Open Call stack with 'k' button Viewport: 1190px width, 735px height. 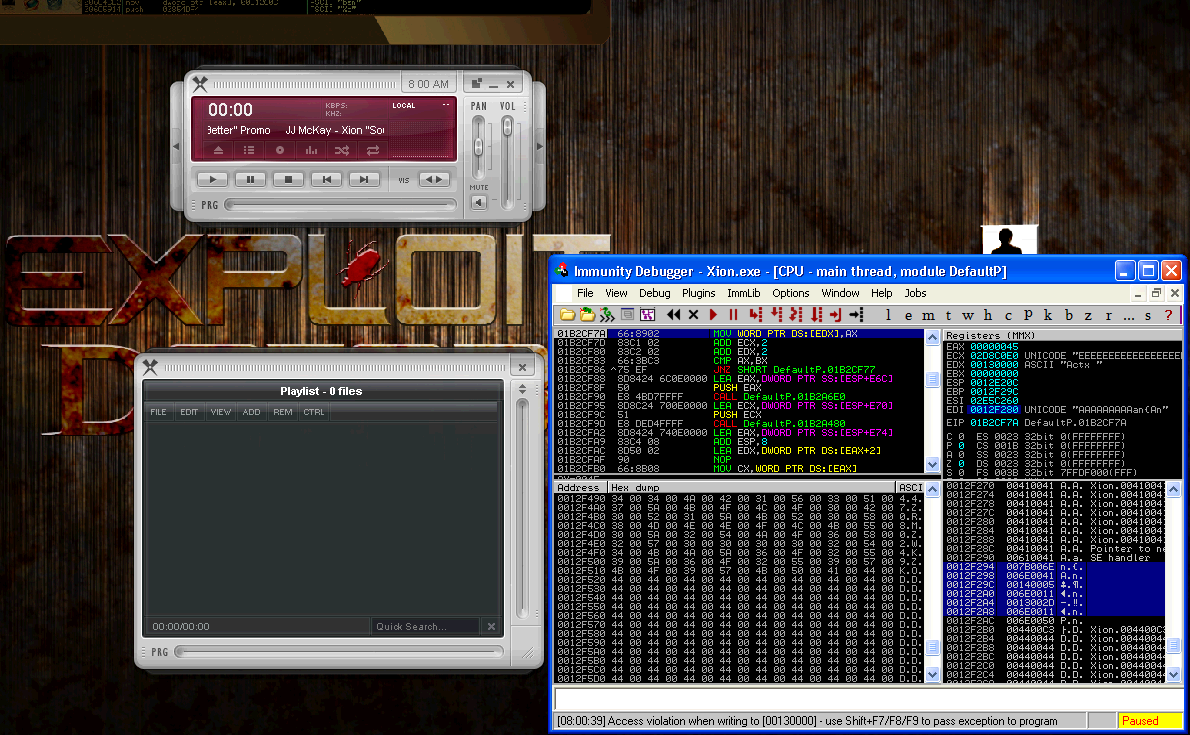pyautogui.click(x=1047, y=315)
